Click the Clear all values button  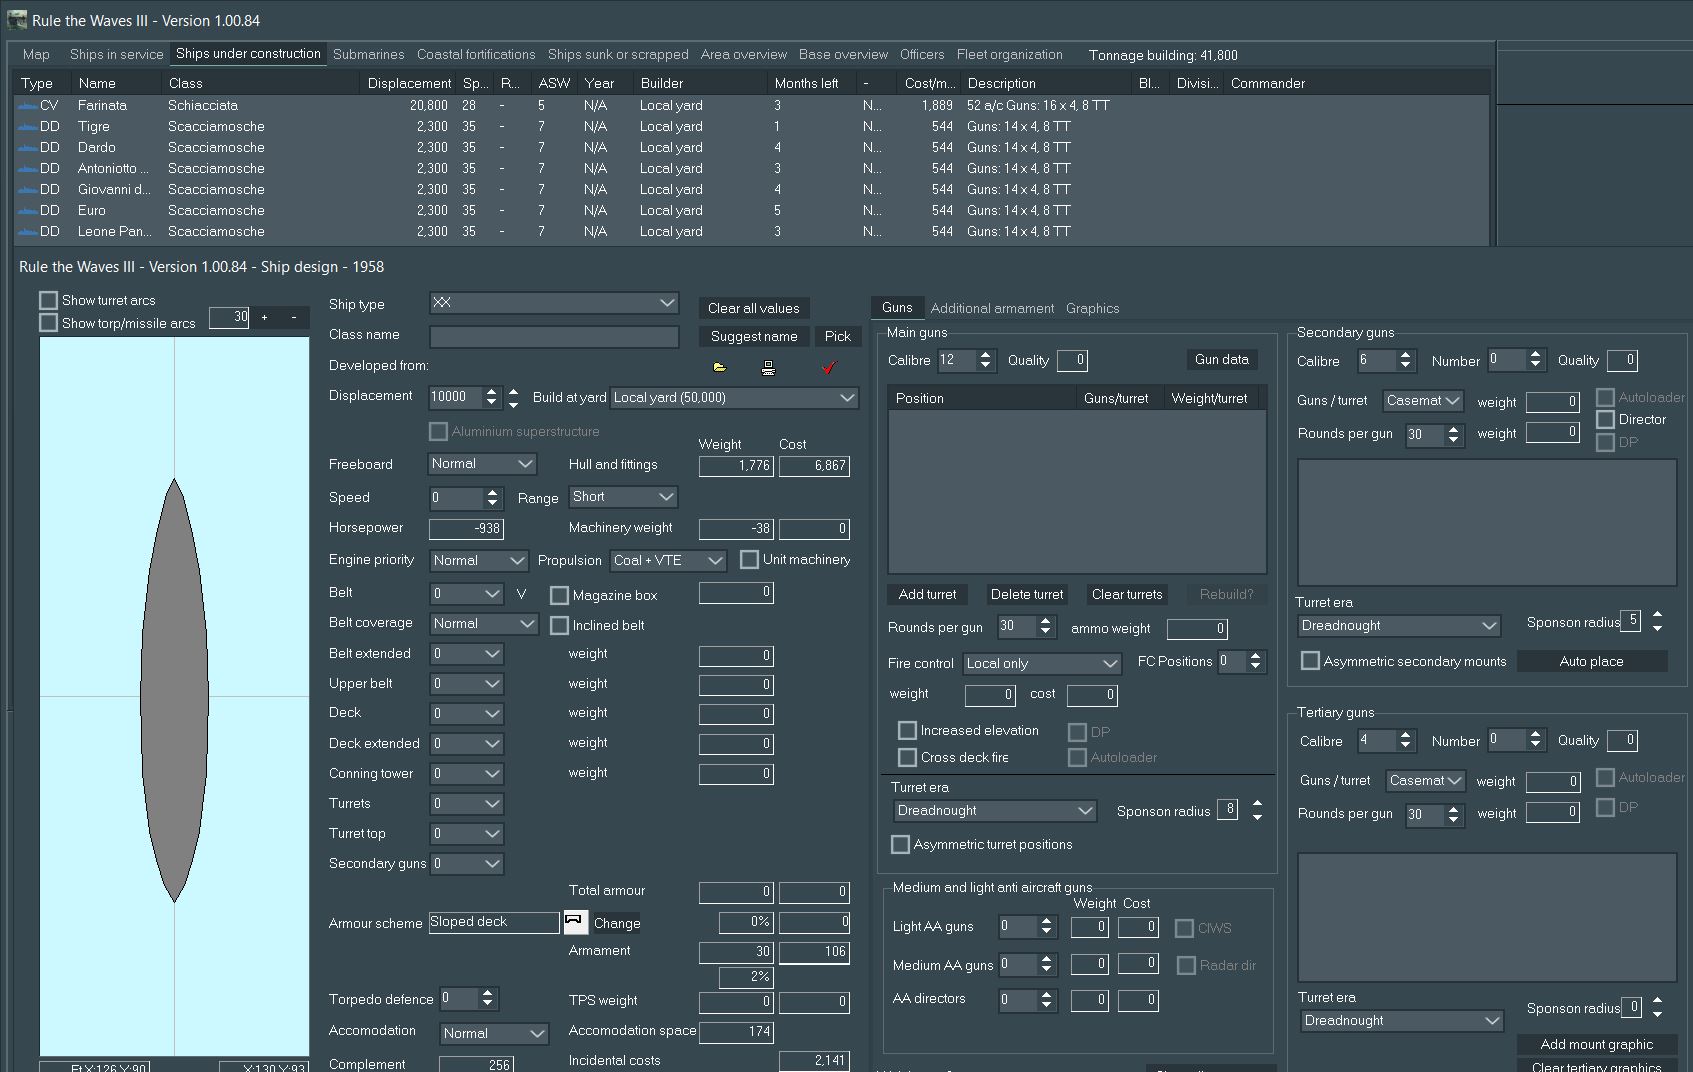pyautogui.click(x=754, y=308)
